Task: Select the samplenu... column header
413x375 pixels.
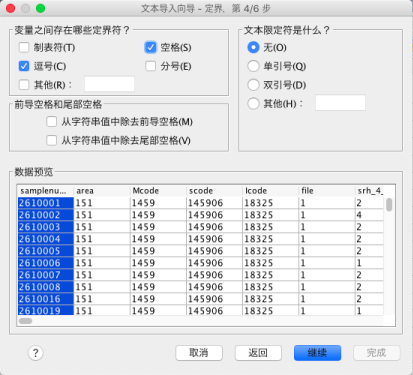Action: point(46,191)
